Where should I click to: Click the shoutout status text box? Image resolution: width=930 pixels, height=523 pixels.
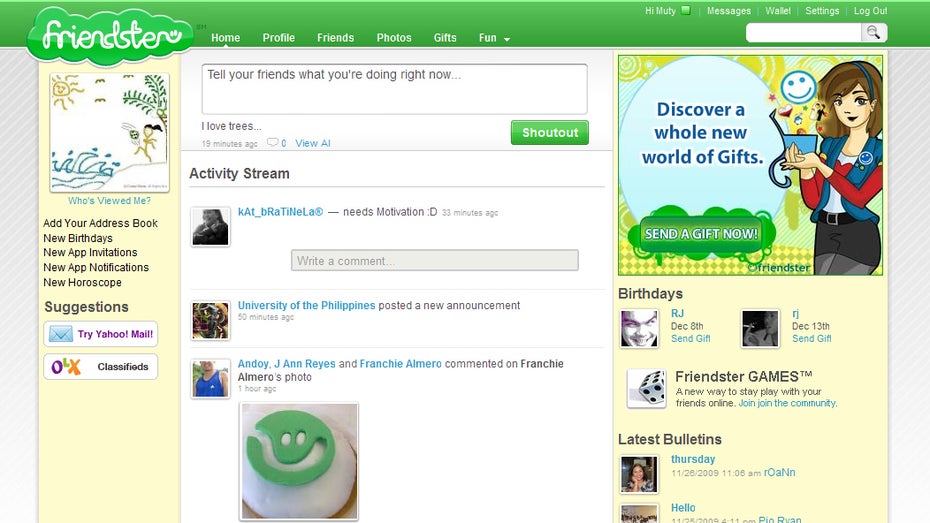click(x=394, y=89)
